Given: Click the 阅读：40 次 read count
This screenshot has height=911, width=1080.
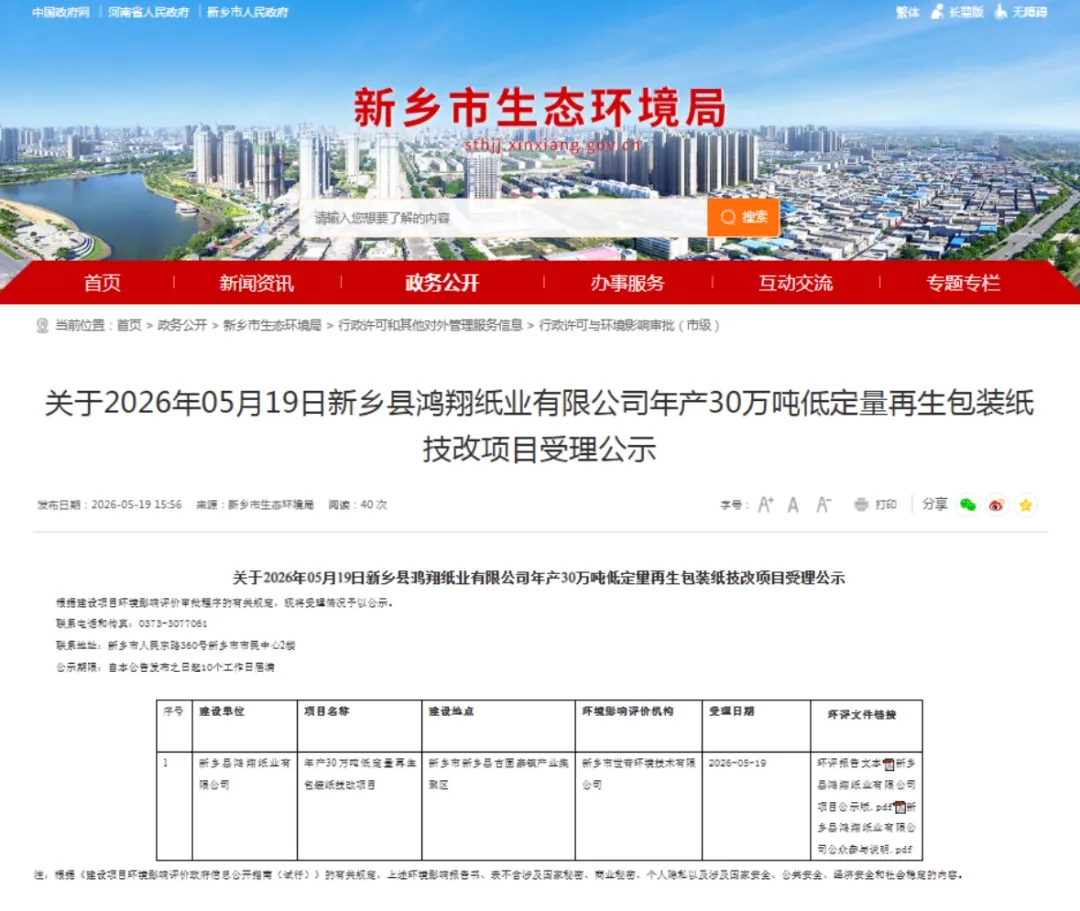Looking at the screenshot, I should tap(357, 505).
